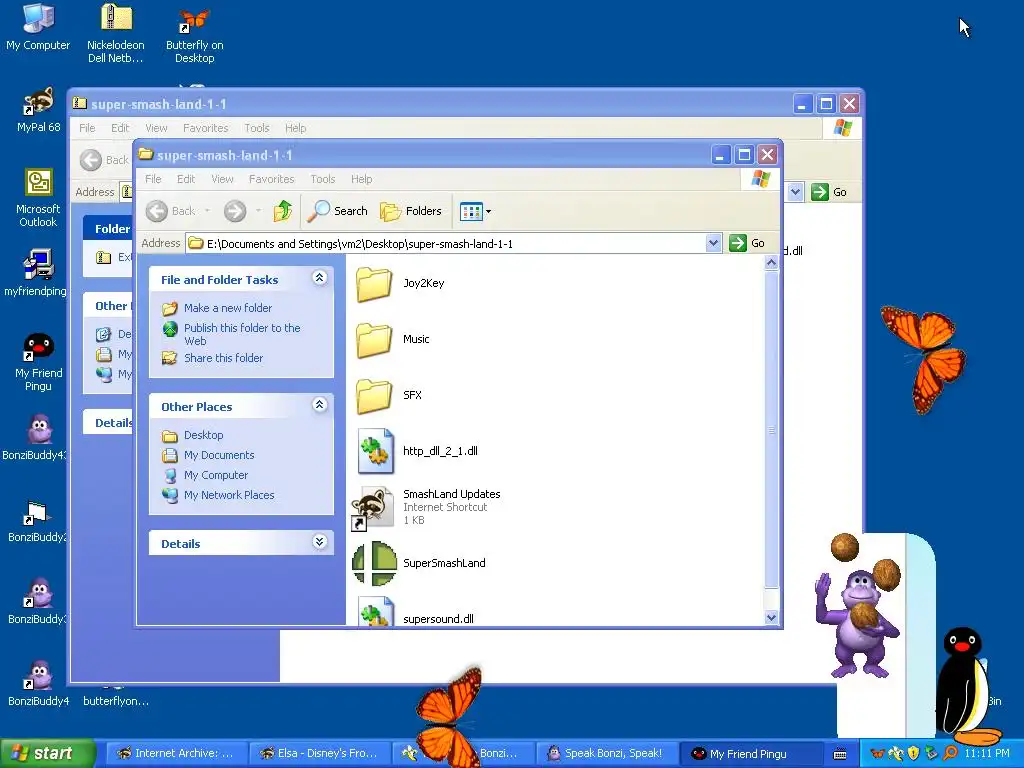Open Favorites menu in front window

272,179
